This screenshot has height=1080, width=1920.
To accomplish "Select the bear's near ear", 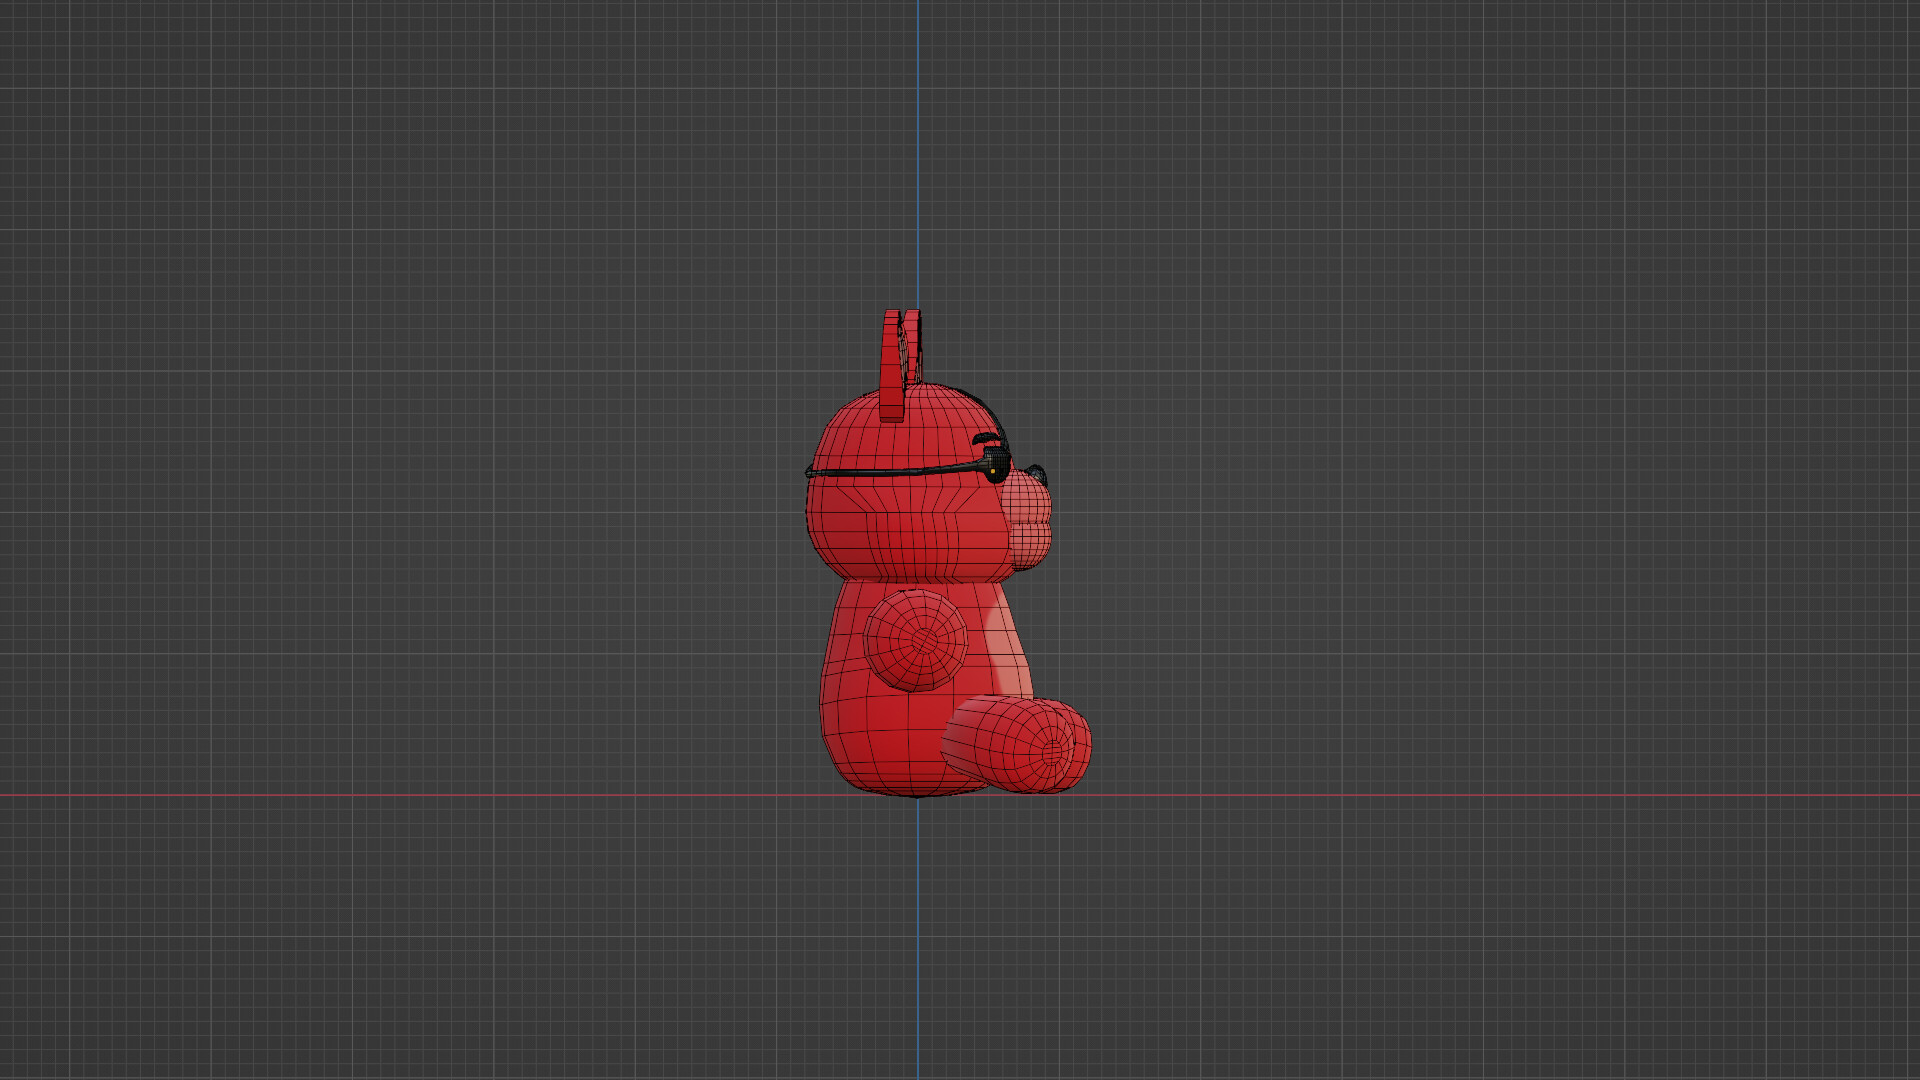I will point(891,368).
